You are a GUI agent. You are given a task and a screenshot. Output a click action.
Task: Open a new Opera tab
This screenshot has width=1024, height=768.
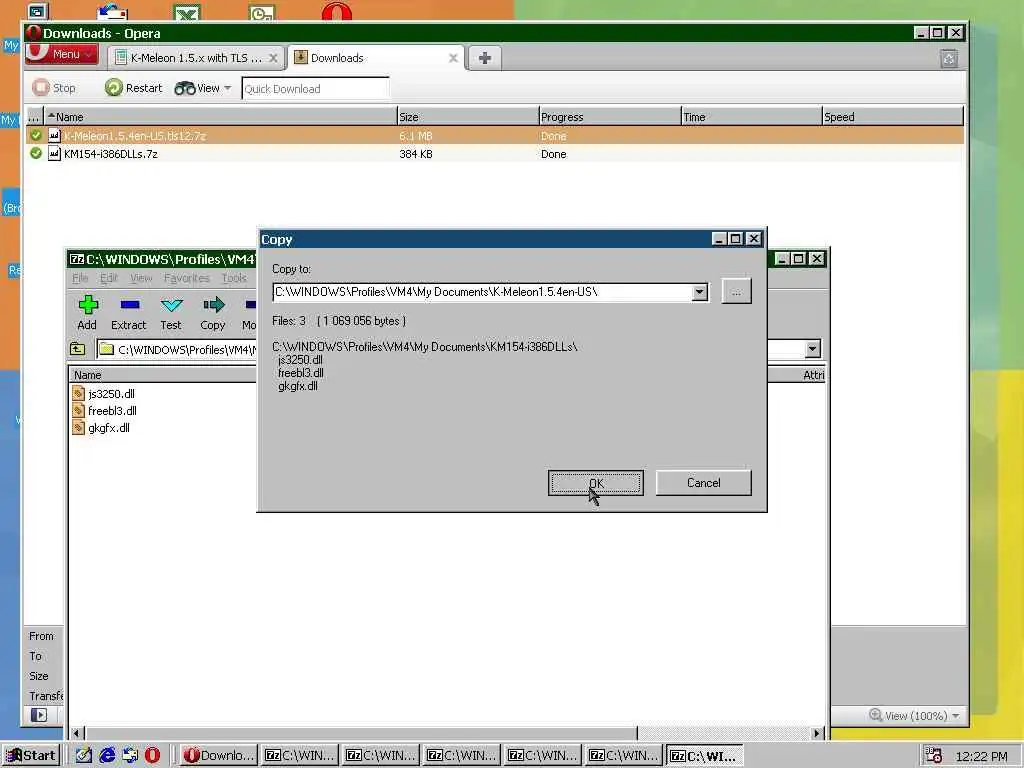pos(485,58)
